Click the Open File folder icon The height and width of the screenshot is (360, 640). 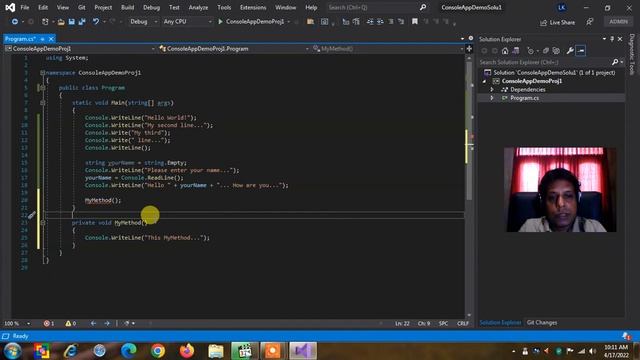point(61,22)
